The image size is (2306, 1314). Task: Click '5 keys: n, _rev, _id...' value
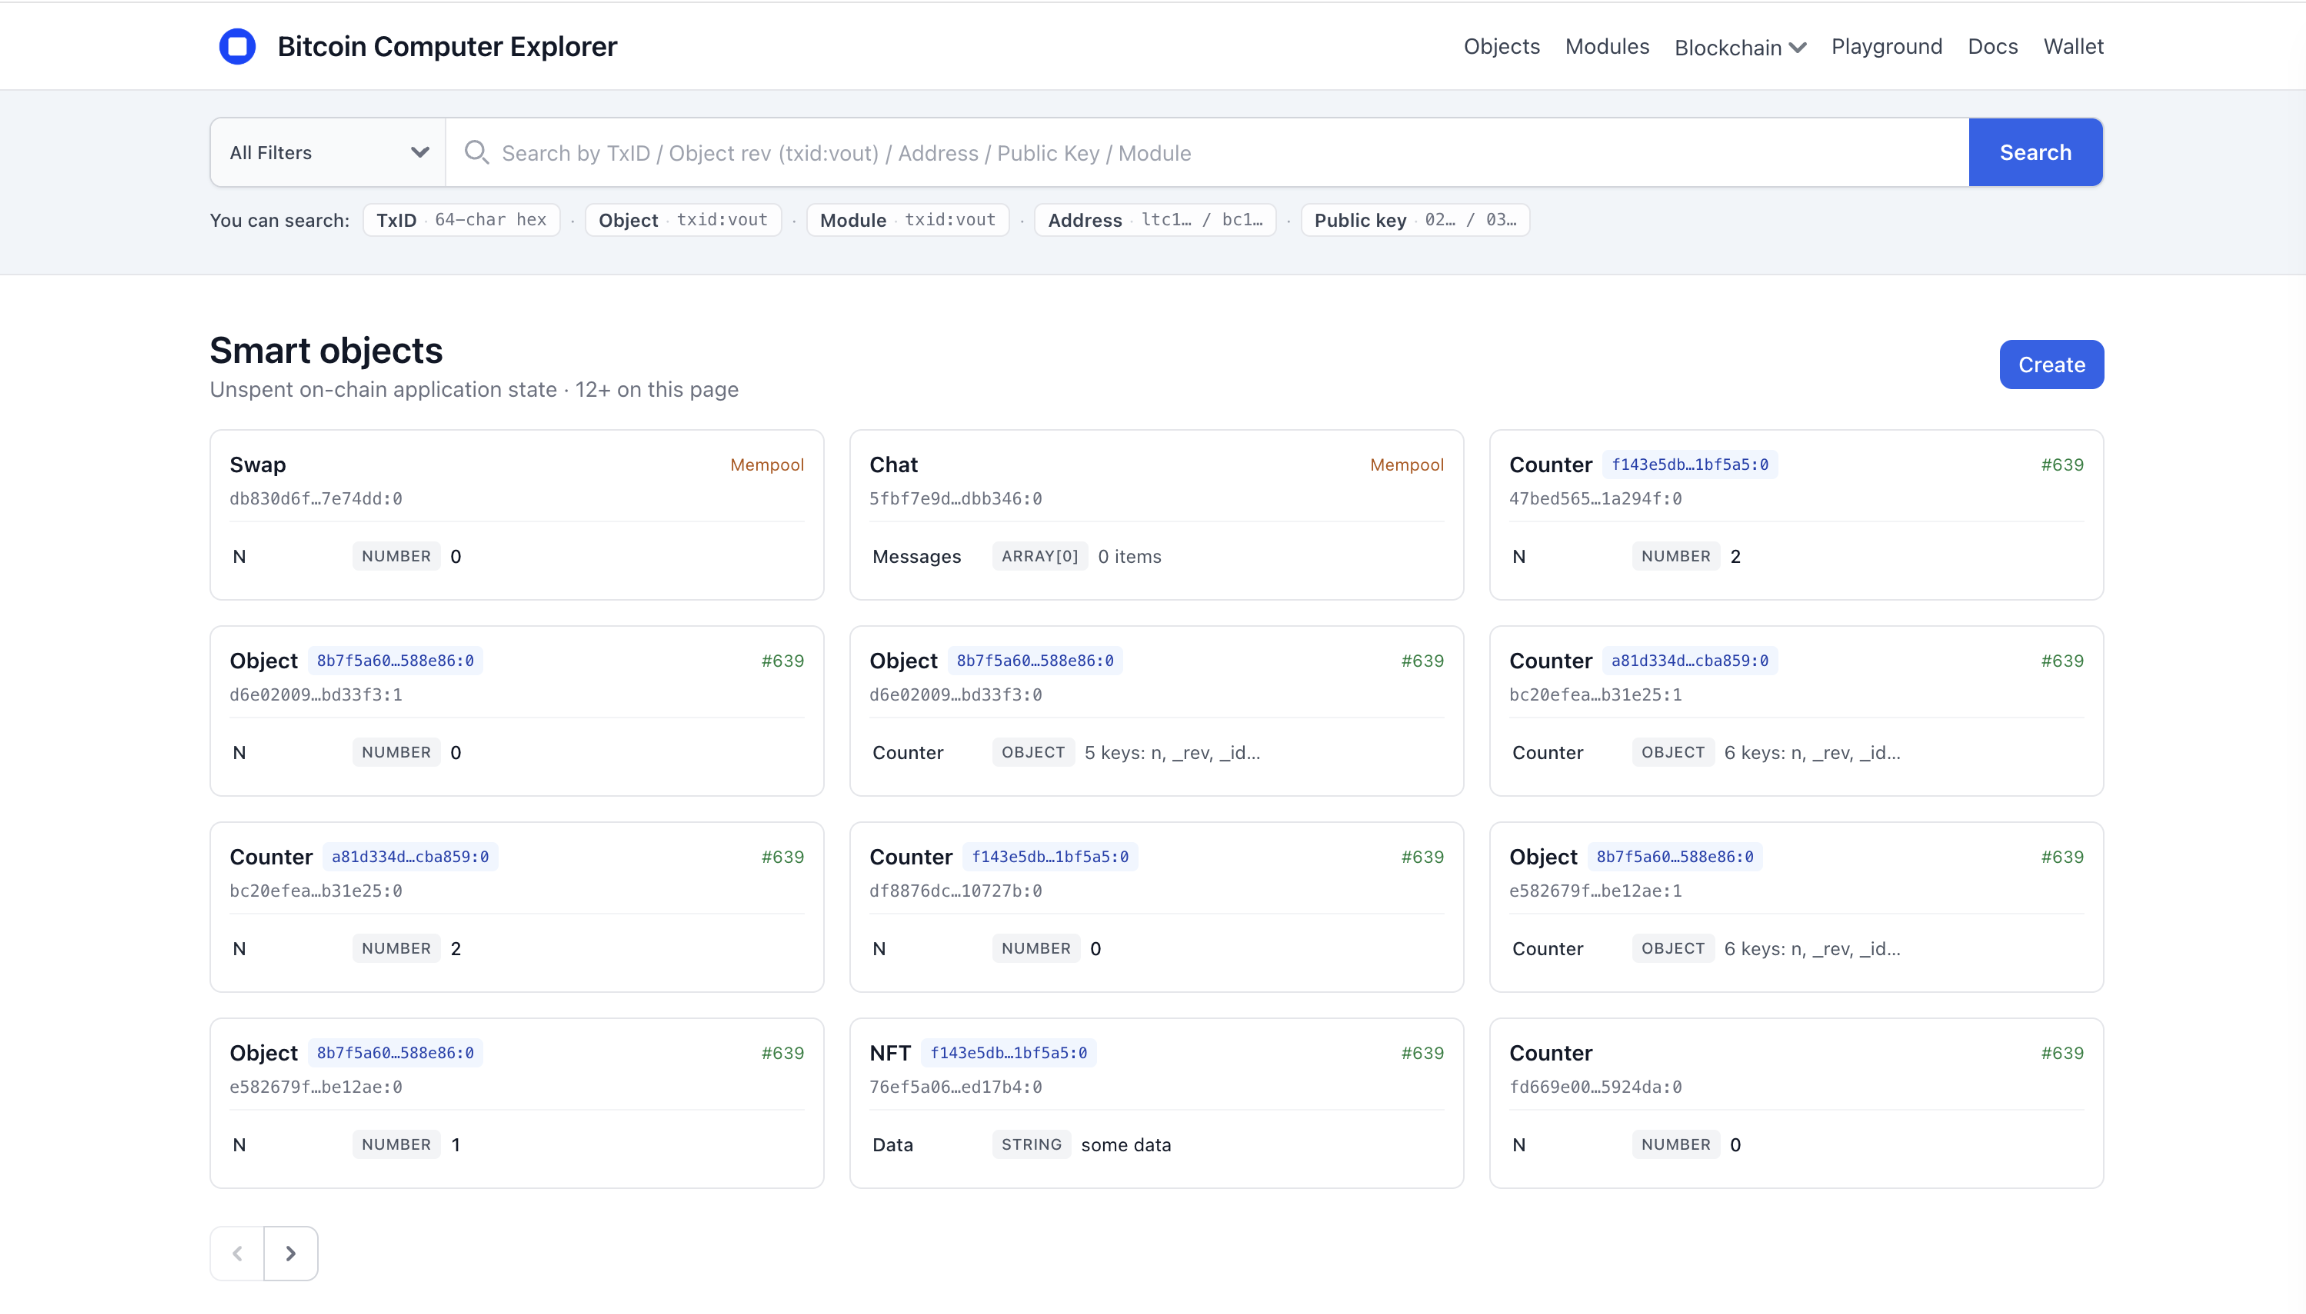1172,753
